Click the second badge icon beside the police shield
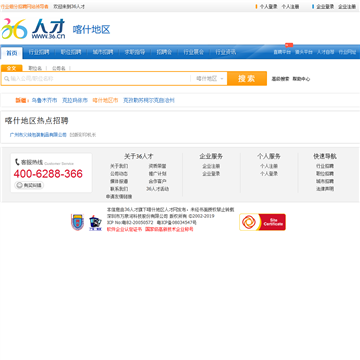Image resolution: width=360 pixels, height=360 pixels. pyautogui.click(x=95, y=223)
